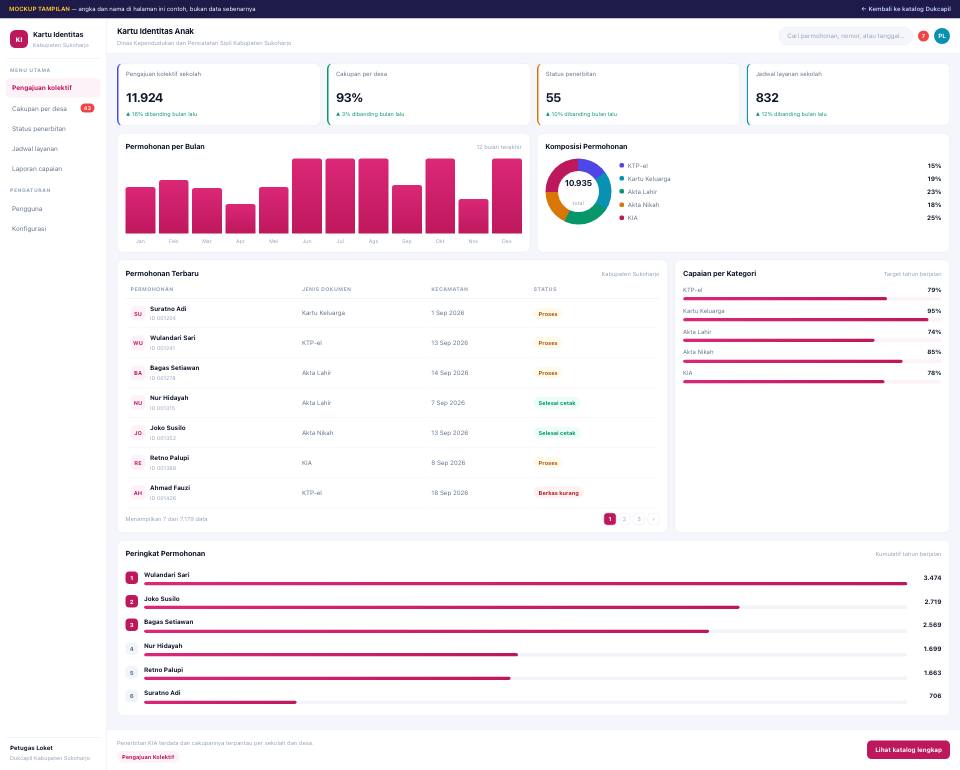Click the NU avatar beside Nur Hidayah
This screenshot has height=770, width=960.
click(138, 403)
